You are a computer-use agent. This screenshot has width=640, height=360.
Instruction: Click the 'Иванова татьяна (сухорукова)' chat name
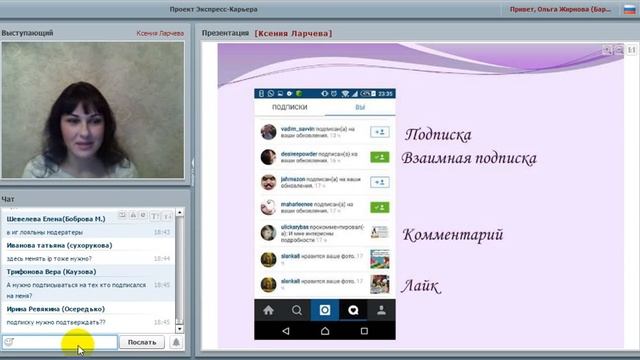59,245
